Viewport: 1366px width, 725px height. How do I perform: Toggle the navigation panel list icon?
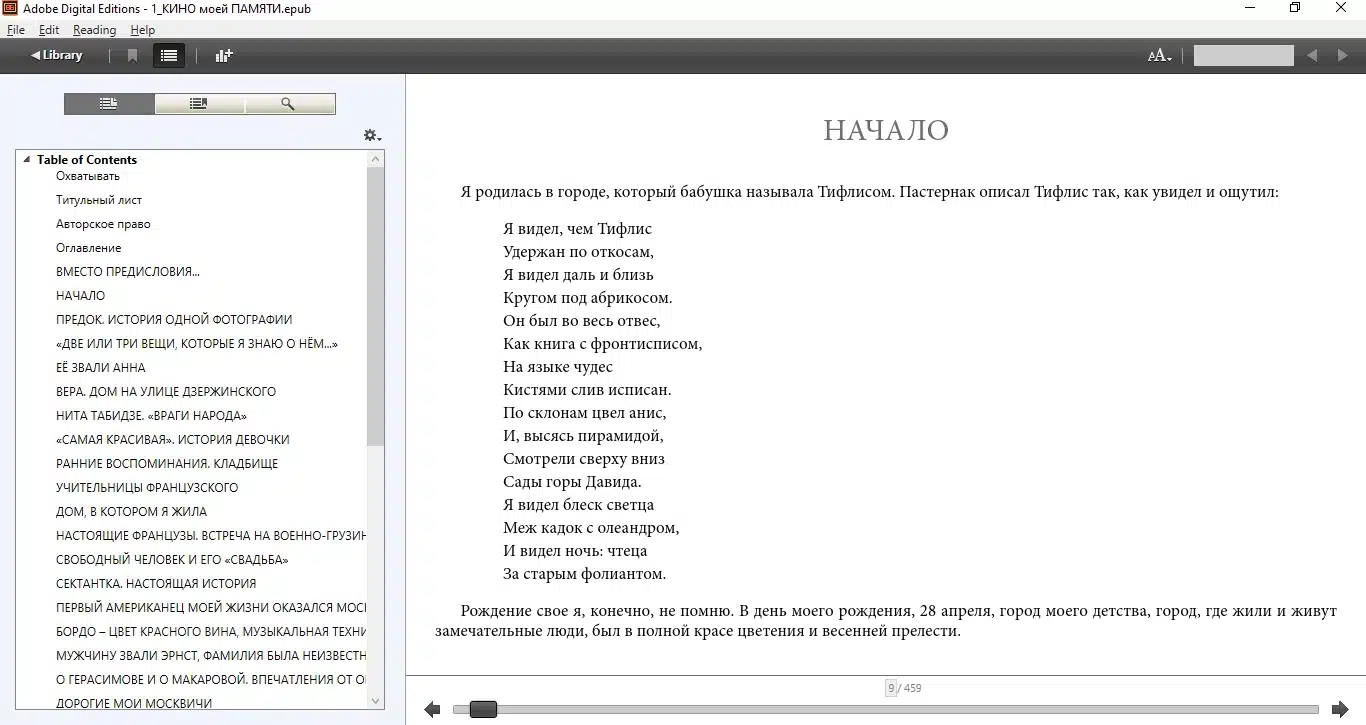point(169,56)
